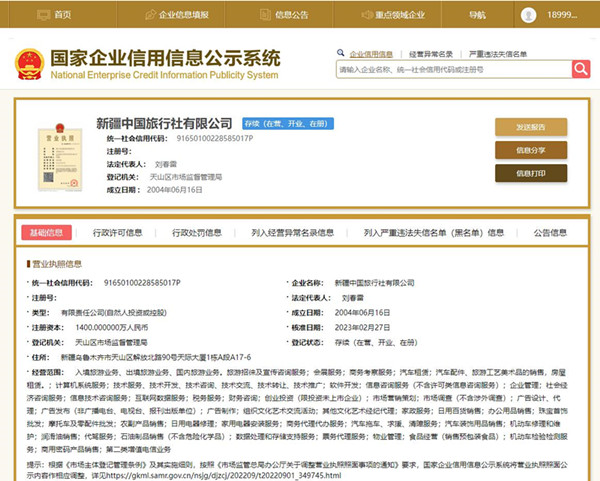The image size is (600, 481).
Task: Click the account name 18999...
Action: (x=562, y=15)
